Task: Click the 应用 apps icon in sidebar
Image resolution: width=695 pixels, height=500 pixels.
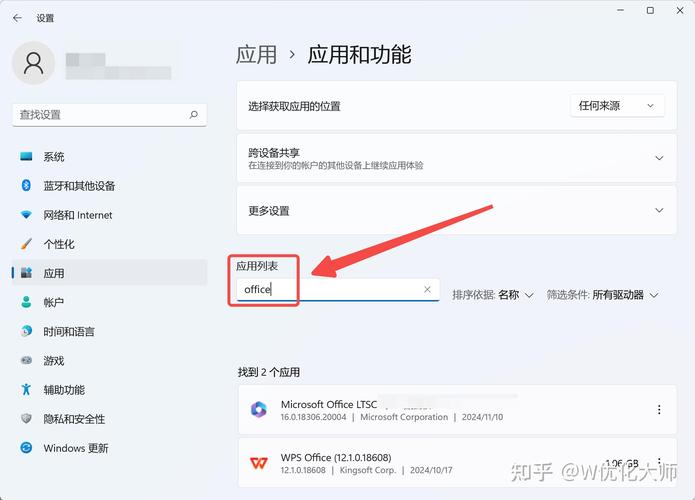Action: tap(26, 273)
